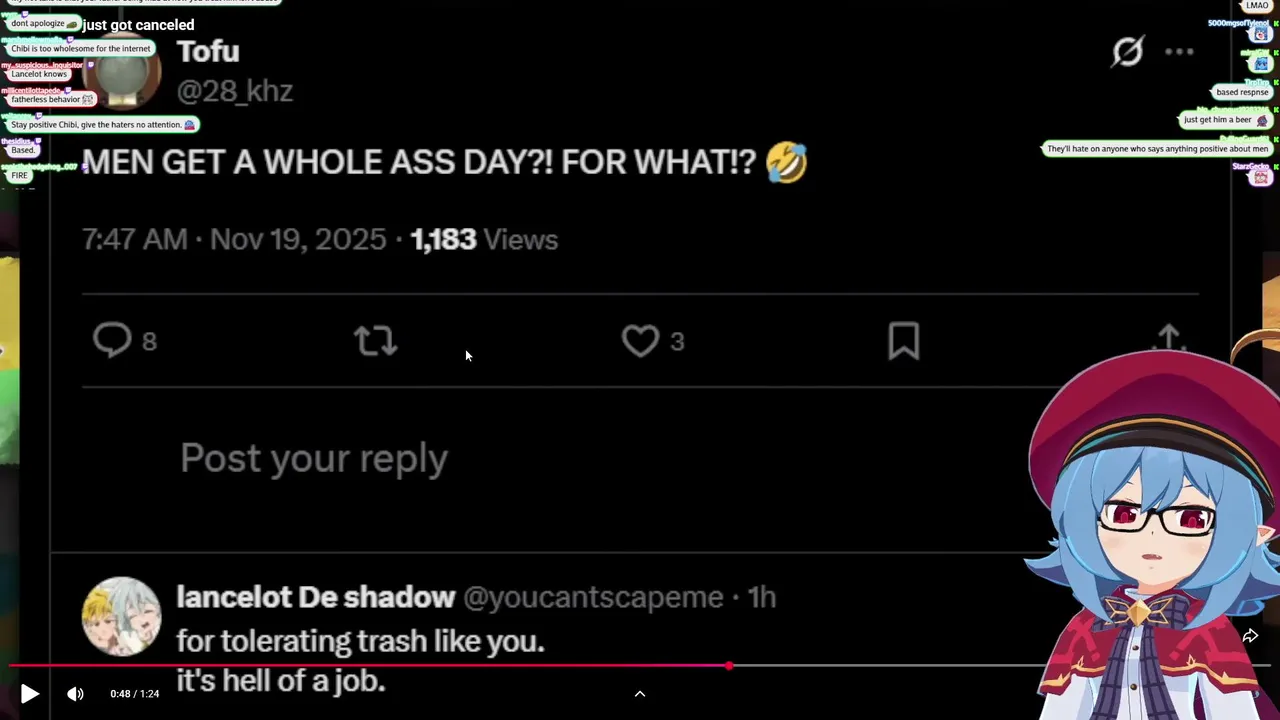Screen dimensions: 1280x720
Task: Open the @28_khz handle link
Action: pyautogui.click(x=234, y=91)
